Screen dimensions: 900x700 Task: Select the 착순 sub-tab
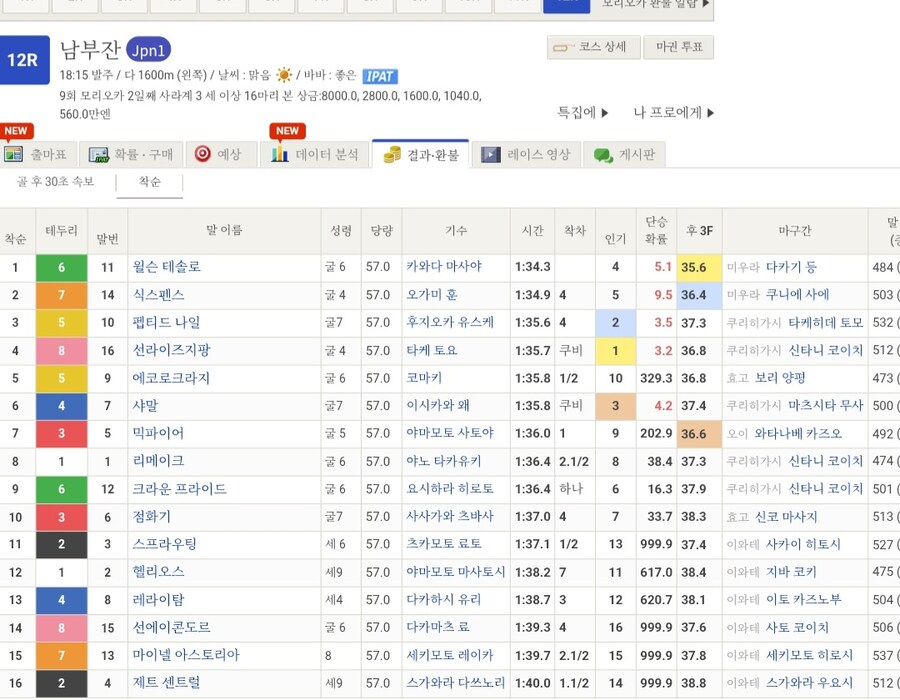149,182
